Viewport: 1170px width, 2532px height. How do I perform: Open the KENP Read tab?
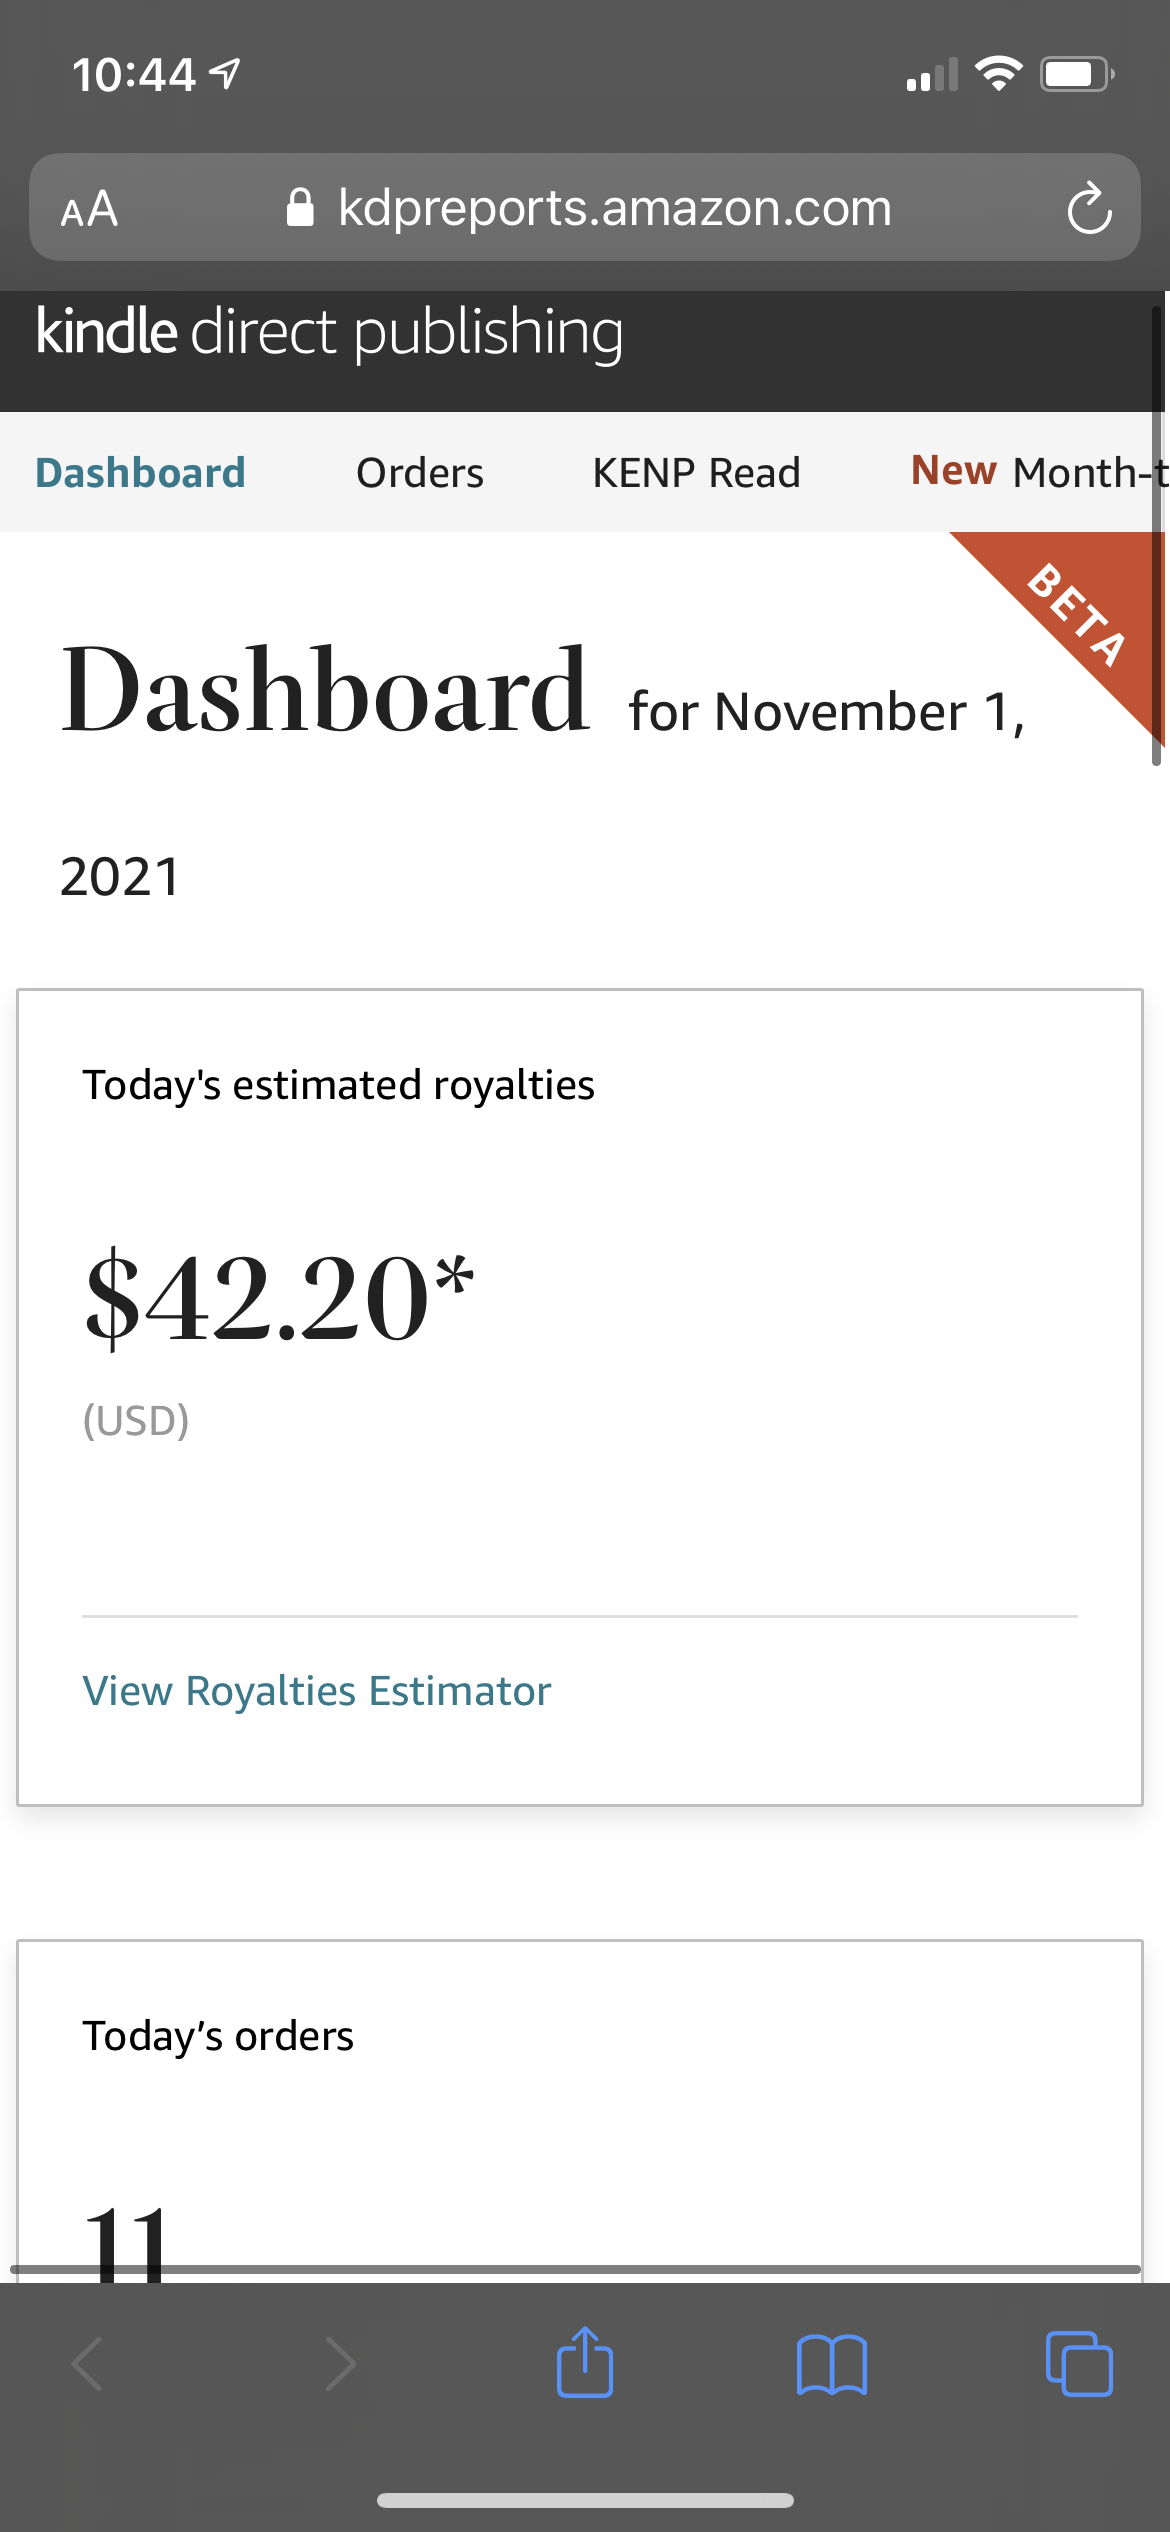click(x=696, y=473)
